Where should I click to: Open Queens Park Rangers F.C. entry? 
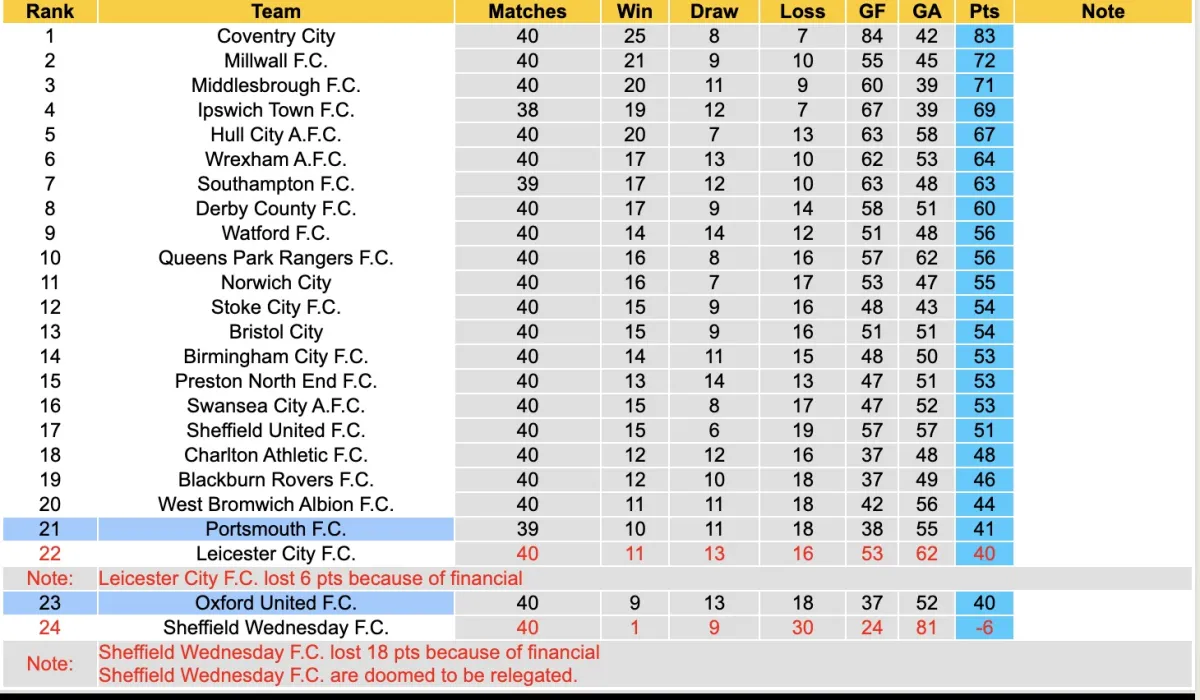click(x=276, y=258)
